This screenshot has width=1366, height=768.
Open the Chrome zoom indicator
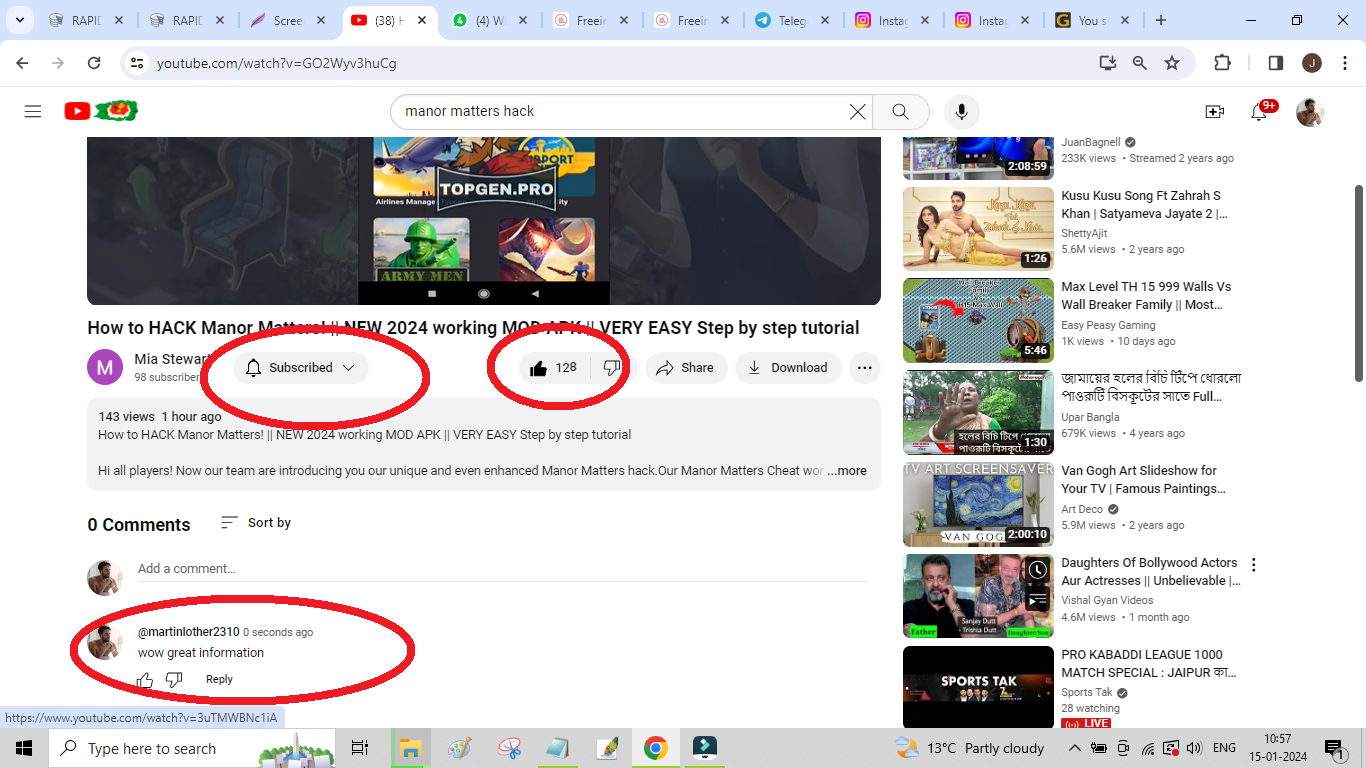(1139, 63)
